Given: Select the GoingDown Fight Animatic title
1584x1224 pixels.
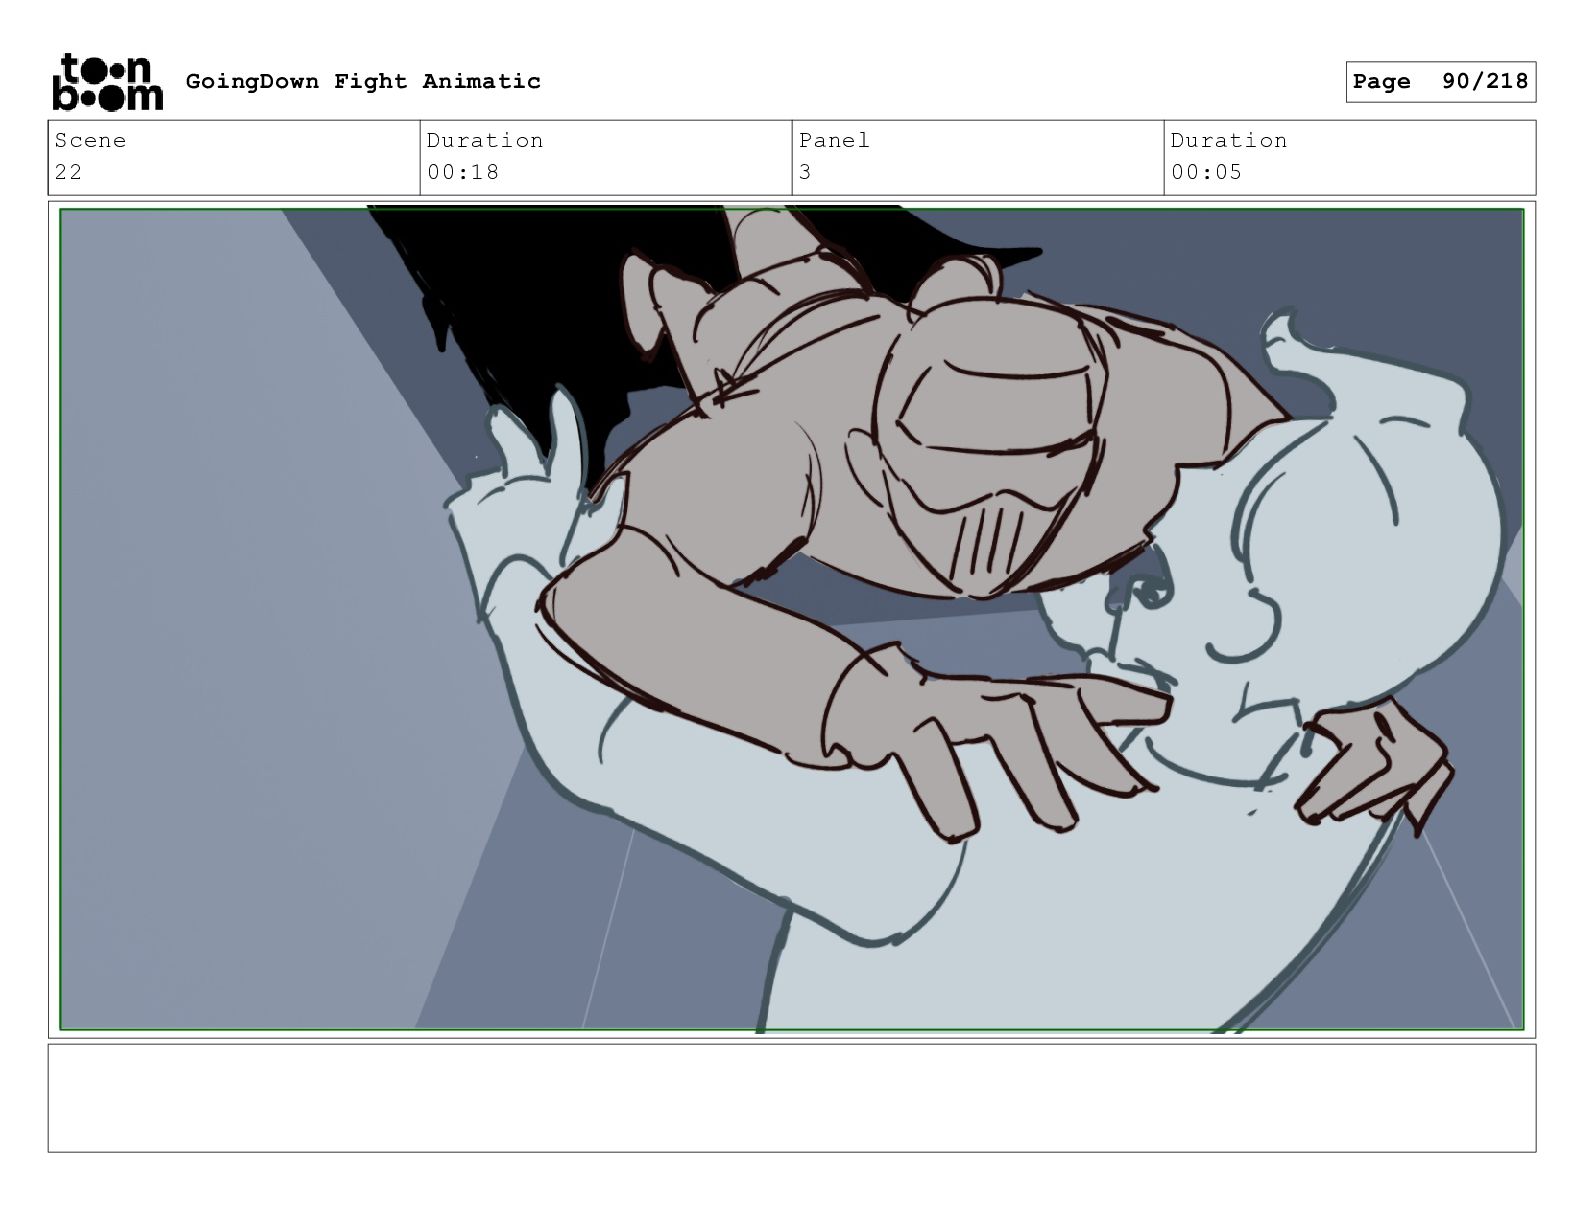Looking at the screenshot, I should point(363,81).
